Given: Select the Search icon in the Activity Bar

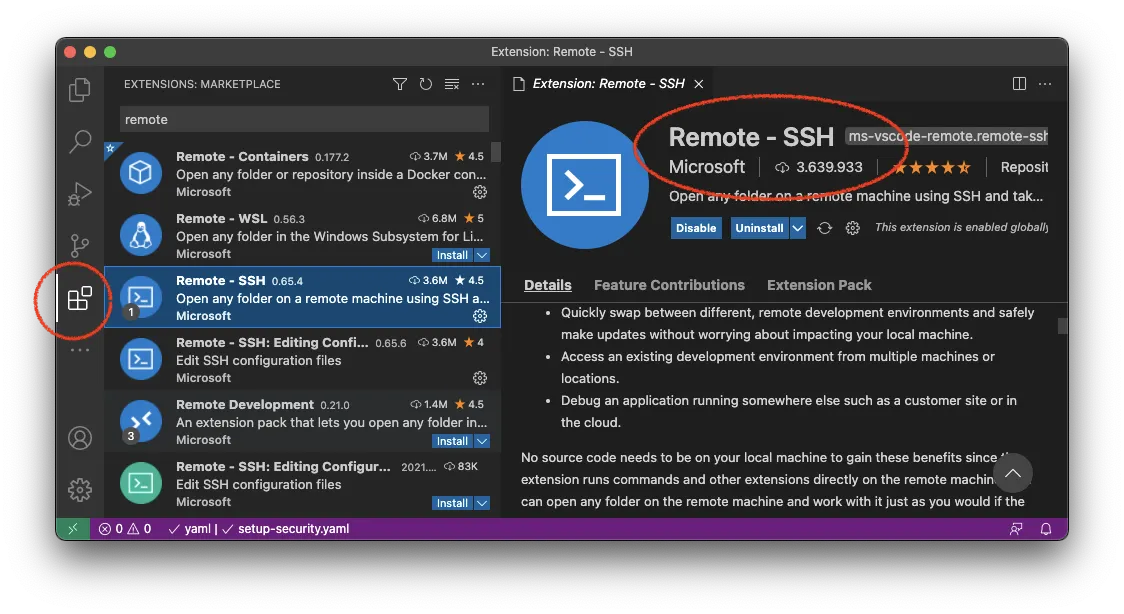Looking at the screenshot, I should click(80, 141).
